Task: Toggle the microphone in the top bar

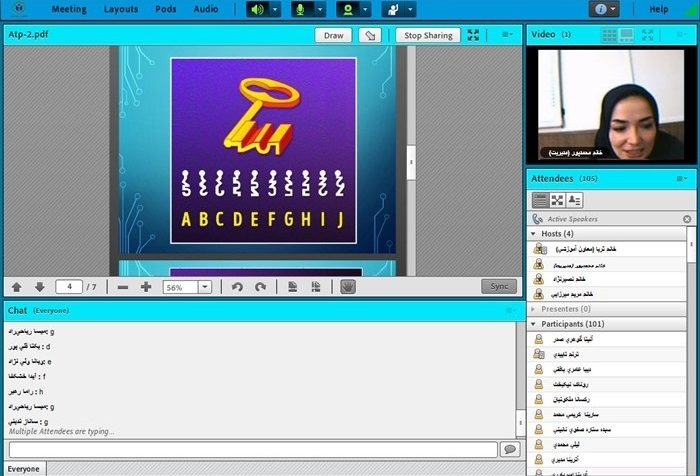Action: coord(301,9)
